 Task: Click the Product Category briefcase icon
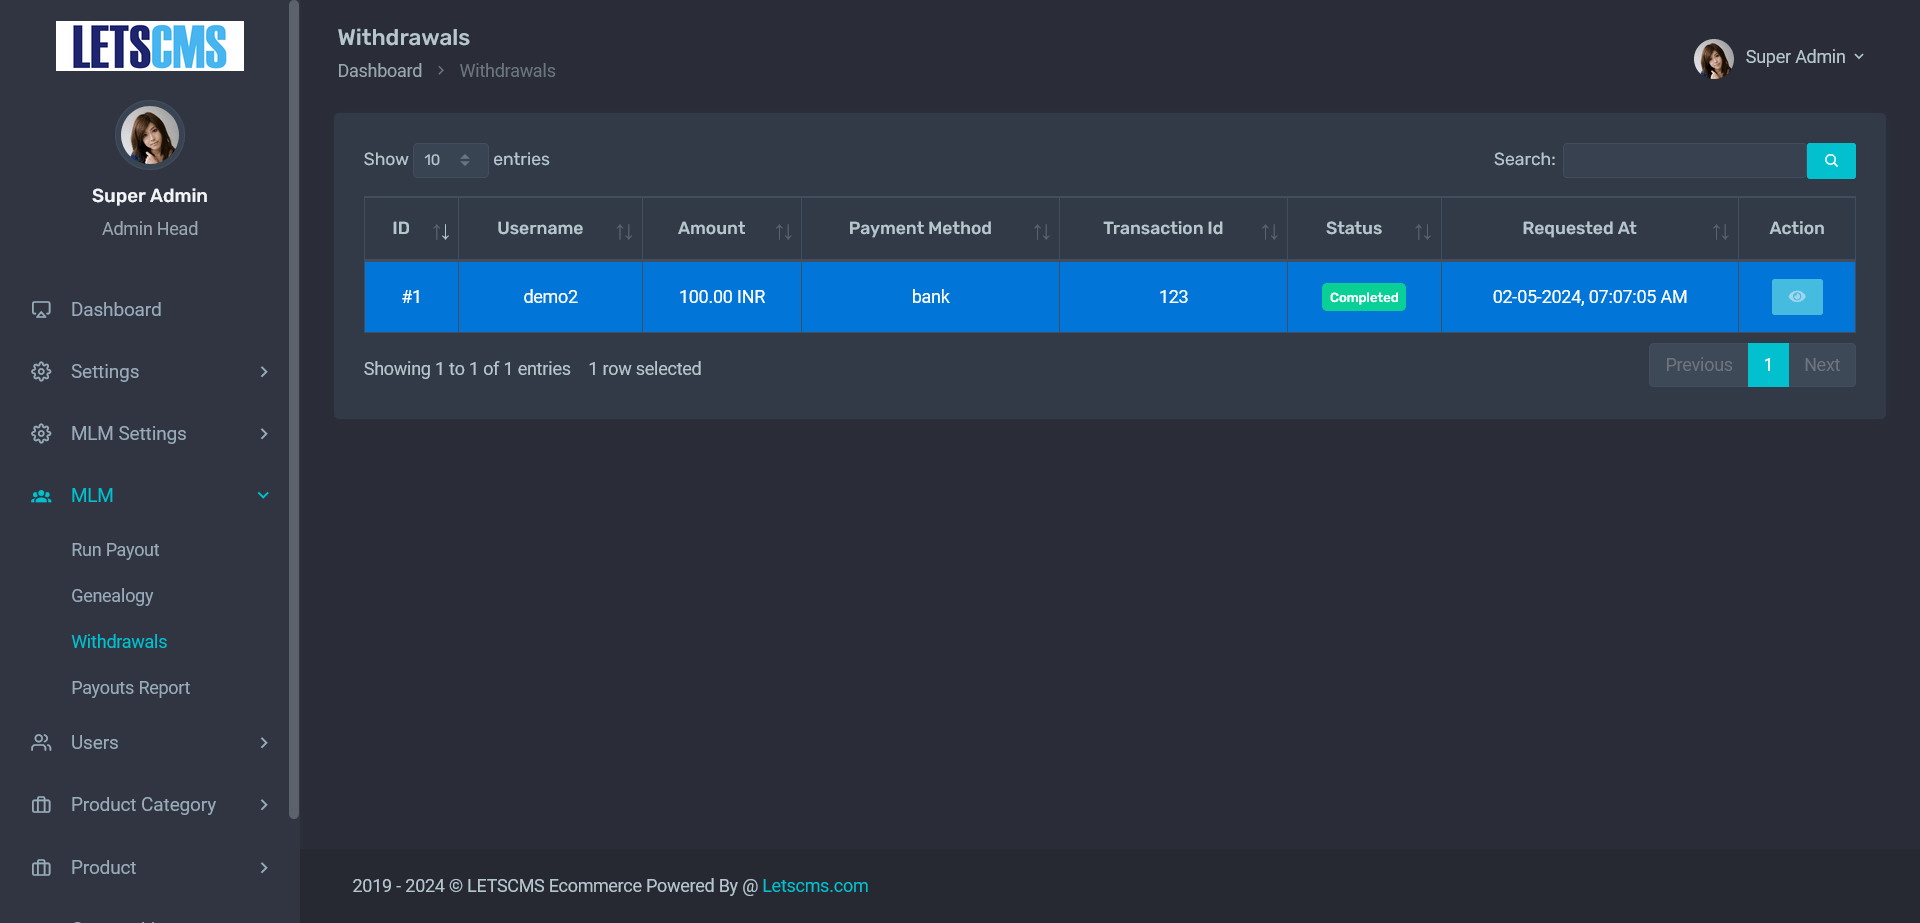click(41, 805)
